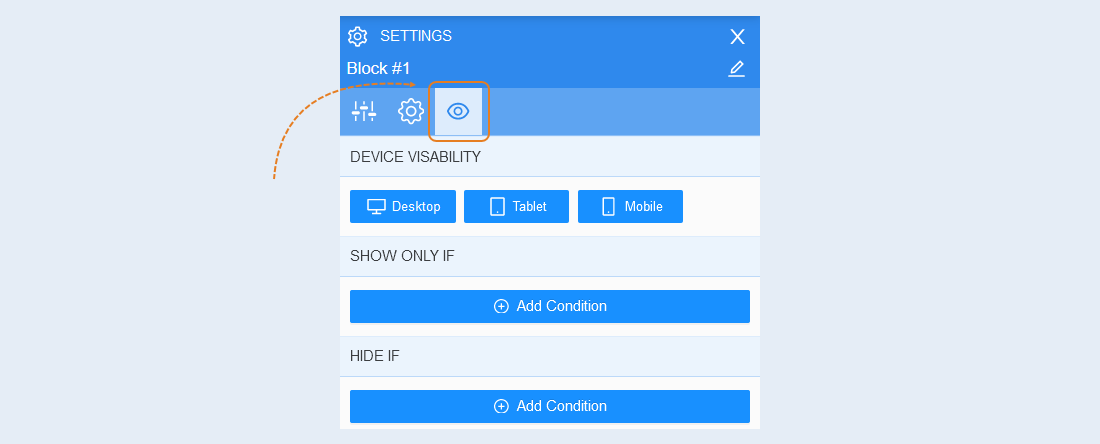Click the pencil icon to rename Block #1

tap(736, 69)
